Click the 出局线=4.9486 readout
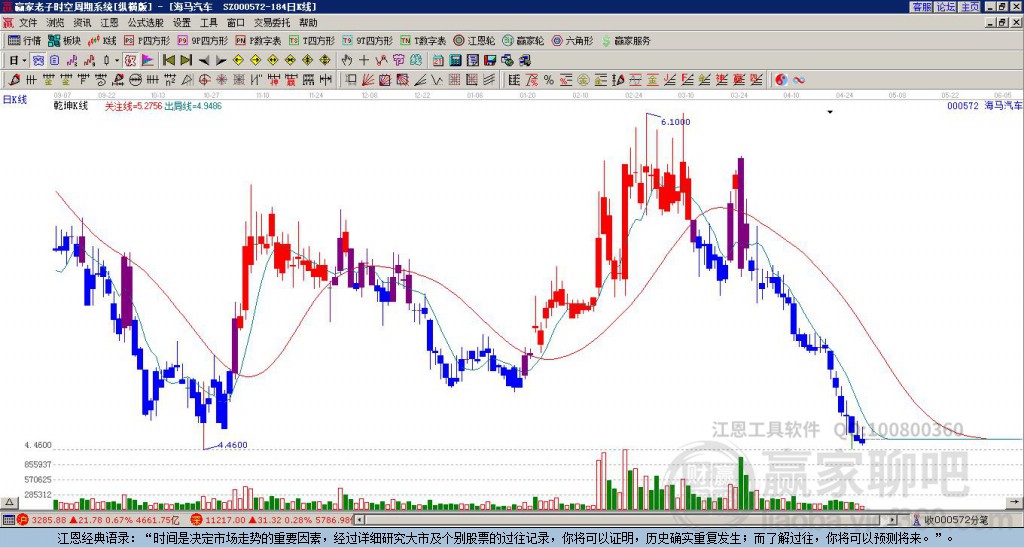The width and height of the screenshot is (1024, 548). 193,106
